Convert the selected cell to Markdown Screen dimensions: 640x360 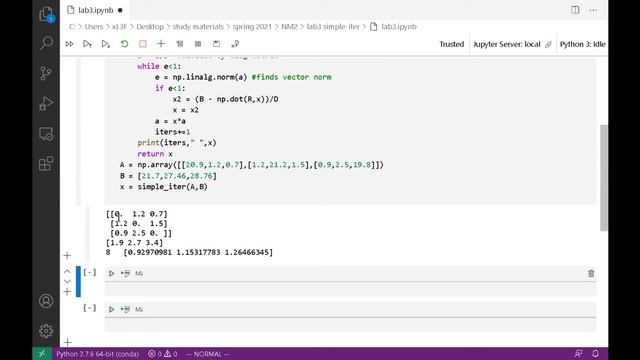point(139,273)
